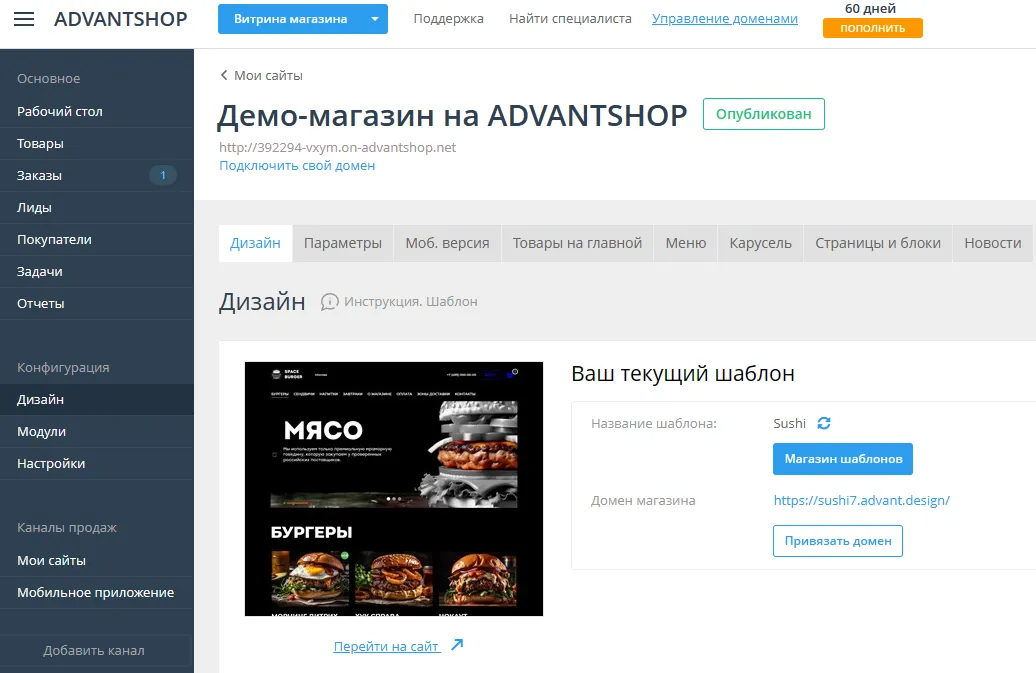Image resolution: width=1036 pixels, height=673 pixels.
Task: Open the Магазин шаблонов catalog
Action: coord(842,459)
